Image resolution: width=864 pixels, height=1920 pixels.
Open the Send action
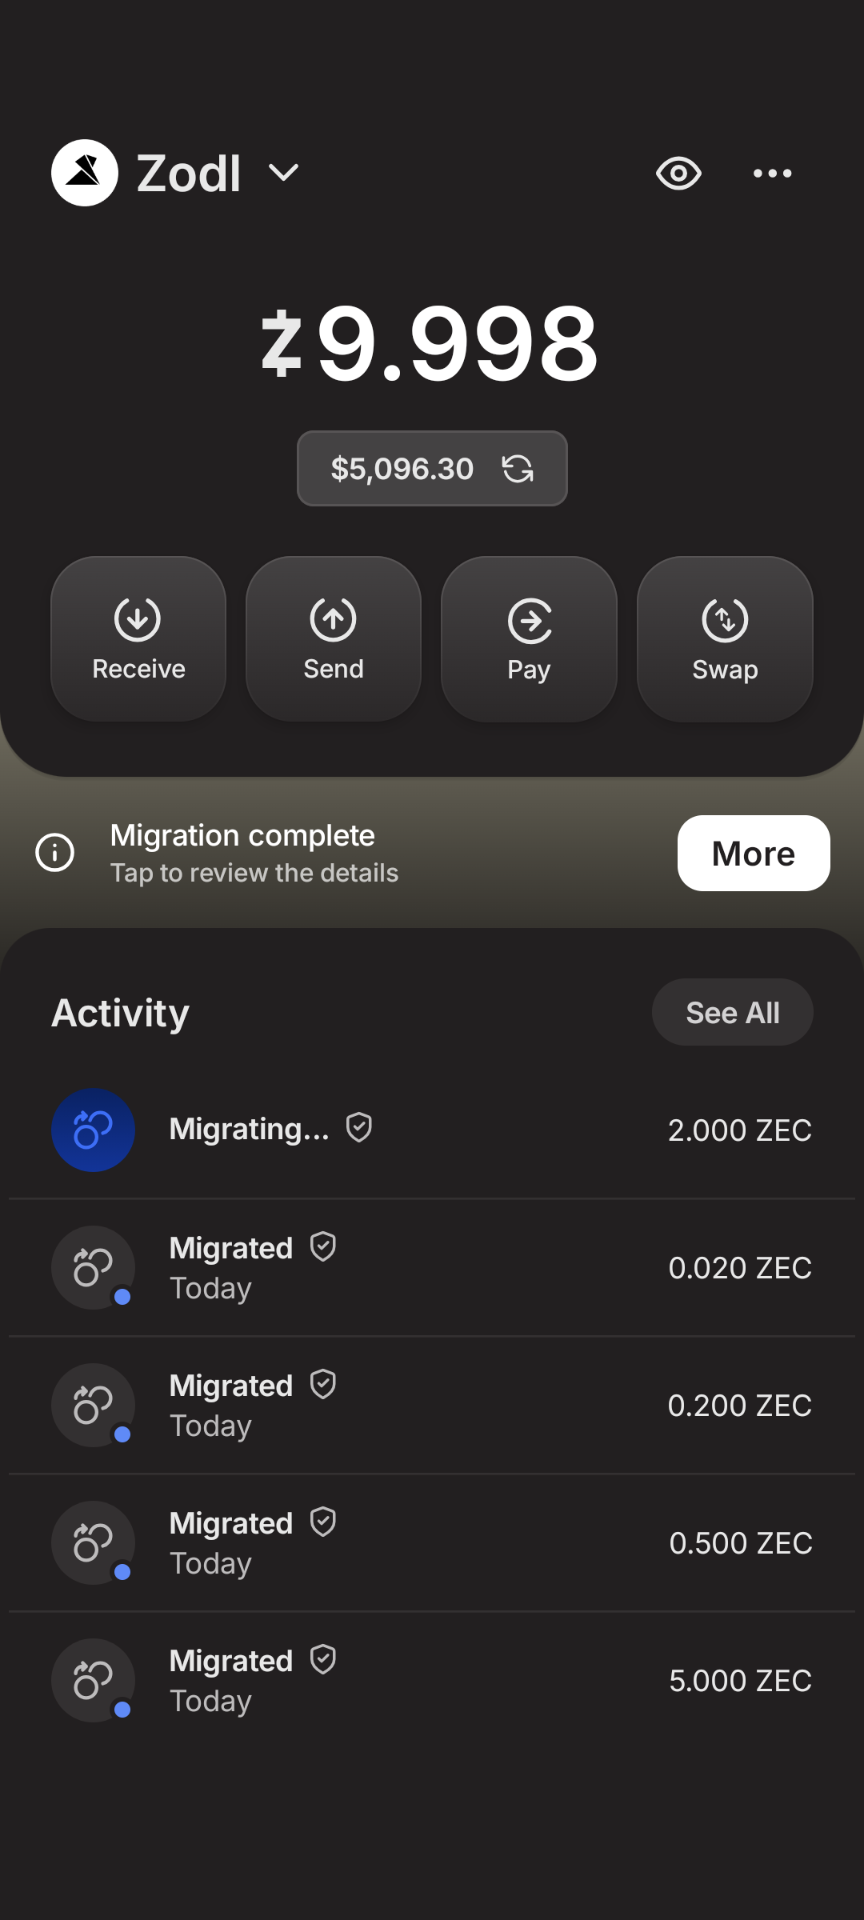click(x=333, y=639)
